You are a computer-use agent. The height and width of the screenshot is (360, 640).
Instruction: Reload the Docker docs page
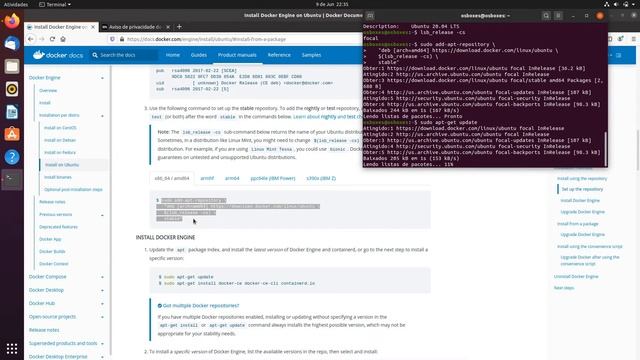pyautogui.click(x=52, y=39)
